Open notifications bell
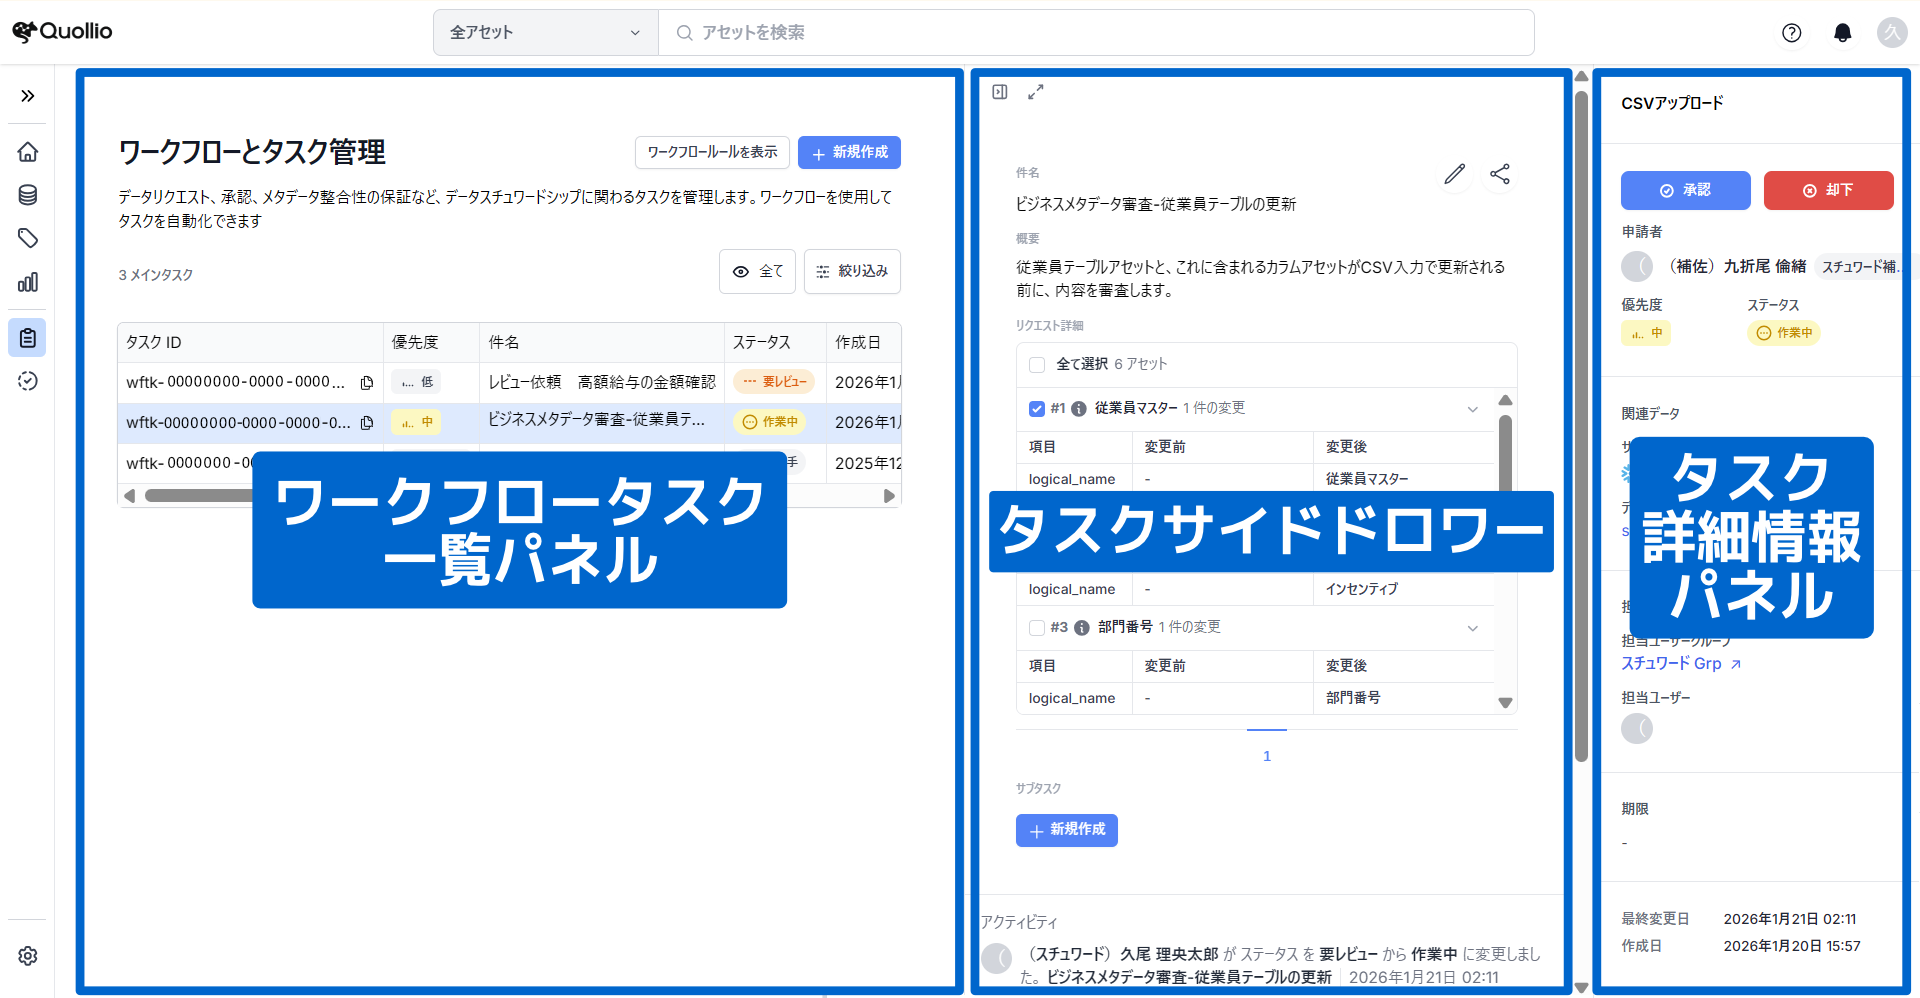 click(1842, 33)
